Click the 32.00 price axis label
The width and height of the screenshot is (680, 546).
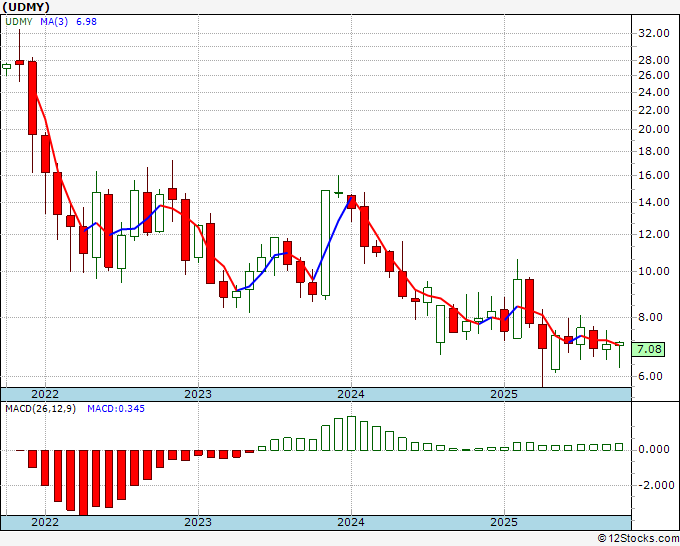click(654, 33)
